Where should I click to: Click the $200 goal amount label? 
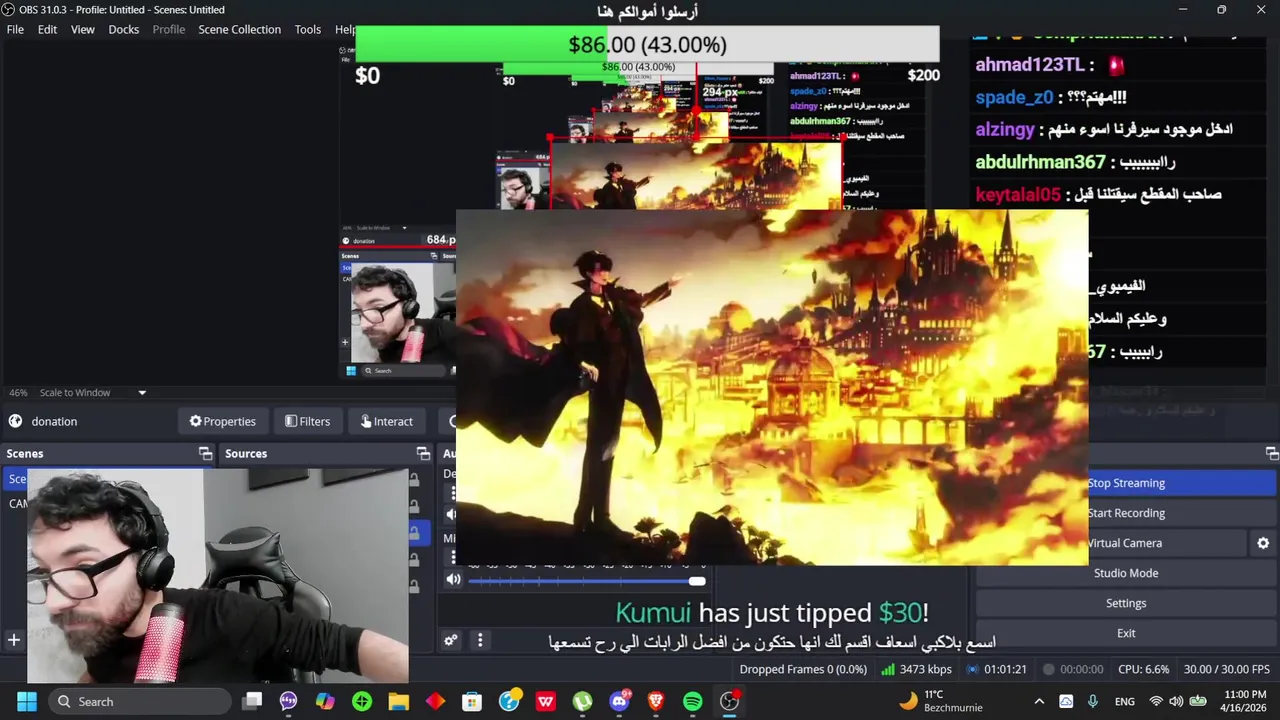pyautogui.click(x=923, y=75)
